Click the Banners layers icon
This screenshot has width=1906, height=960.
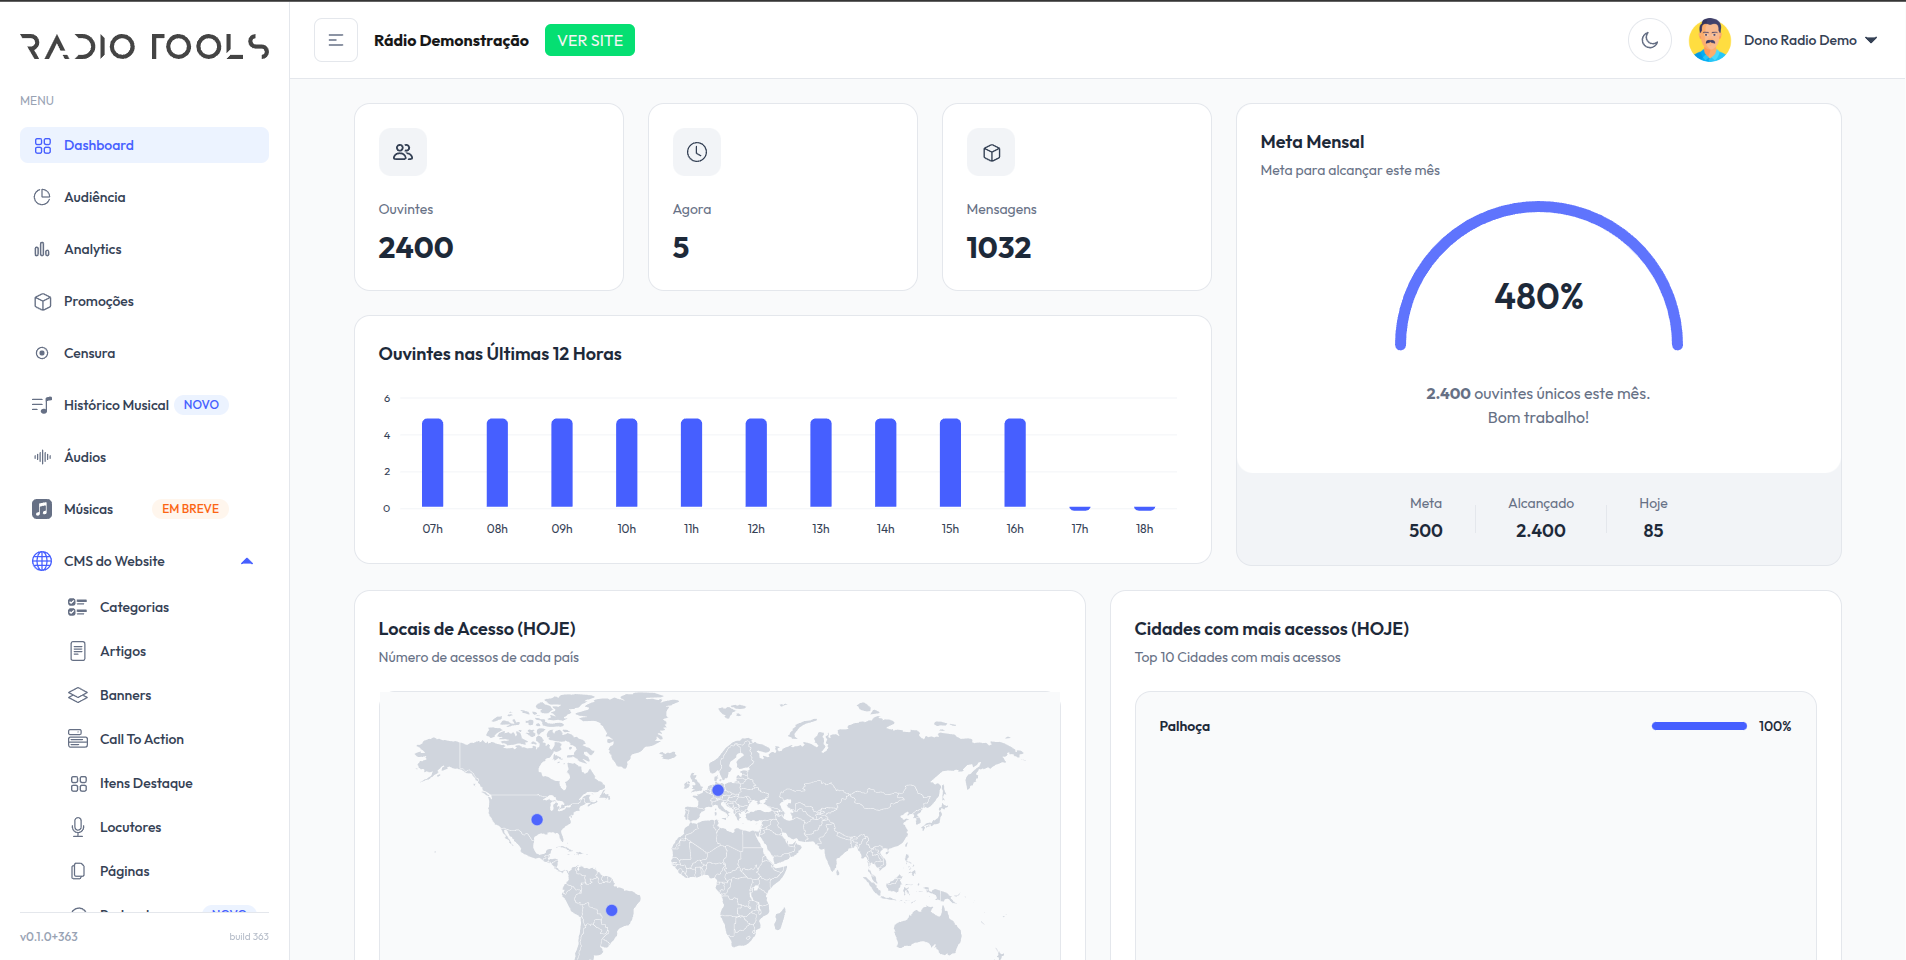(x=78, y=695)
